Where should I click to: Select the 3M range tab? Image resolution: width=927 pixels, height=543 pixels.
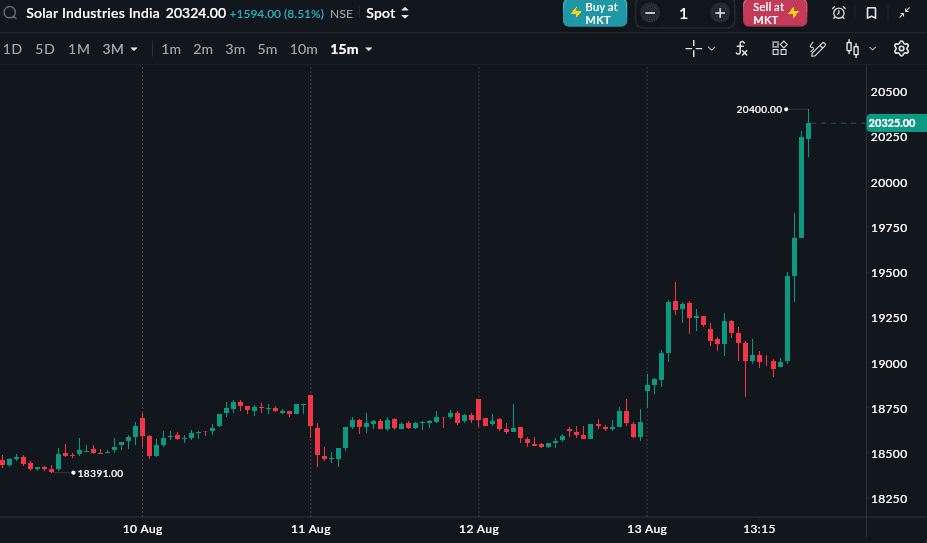(x=113, y=49)
